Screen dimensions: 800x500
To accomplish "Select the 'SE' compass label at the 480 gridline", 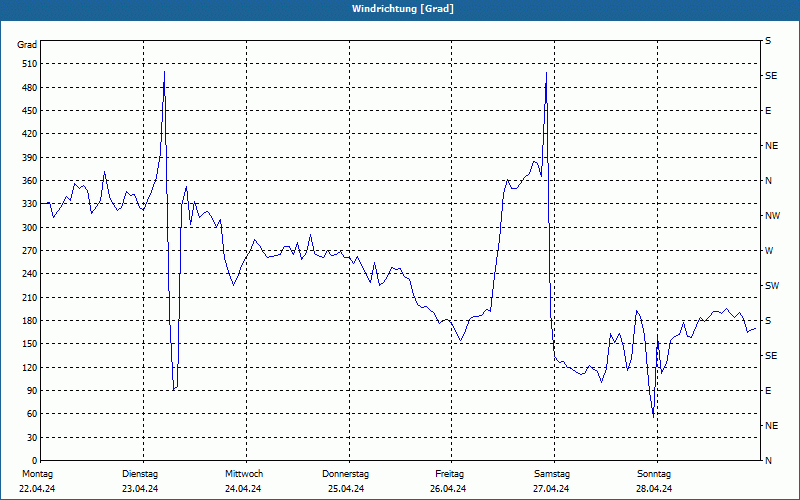I will pyautogui.click(x=771, y=76).
